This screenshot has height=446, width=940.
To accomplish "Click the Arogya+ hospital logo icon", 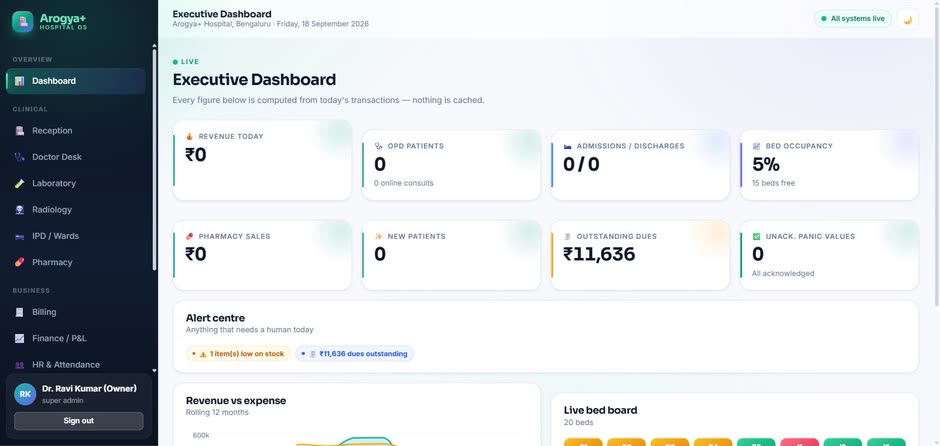I will (23, 22).
